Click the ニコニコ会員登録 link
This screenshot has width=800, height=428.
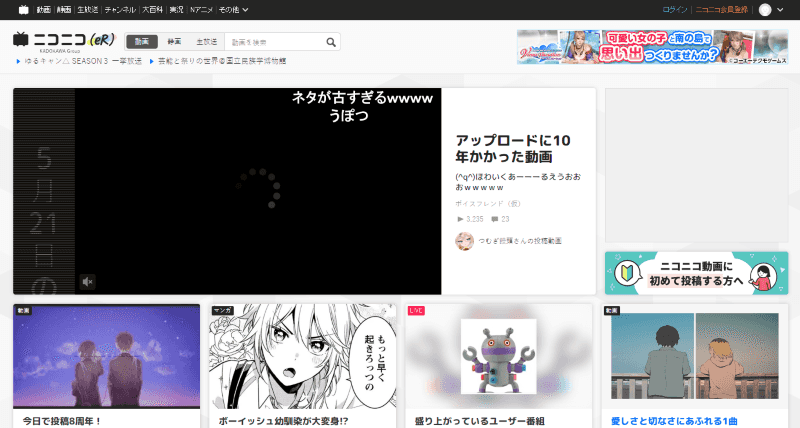tap(721, 10)
